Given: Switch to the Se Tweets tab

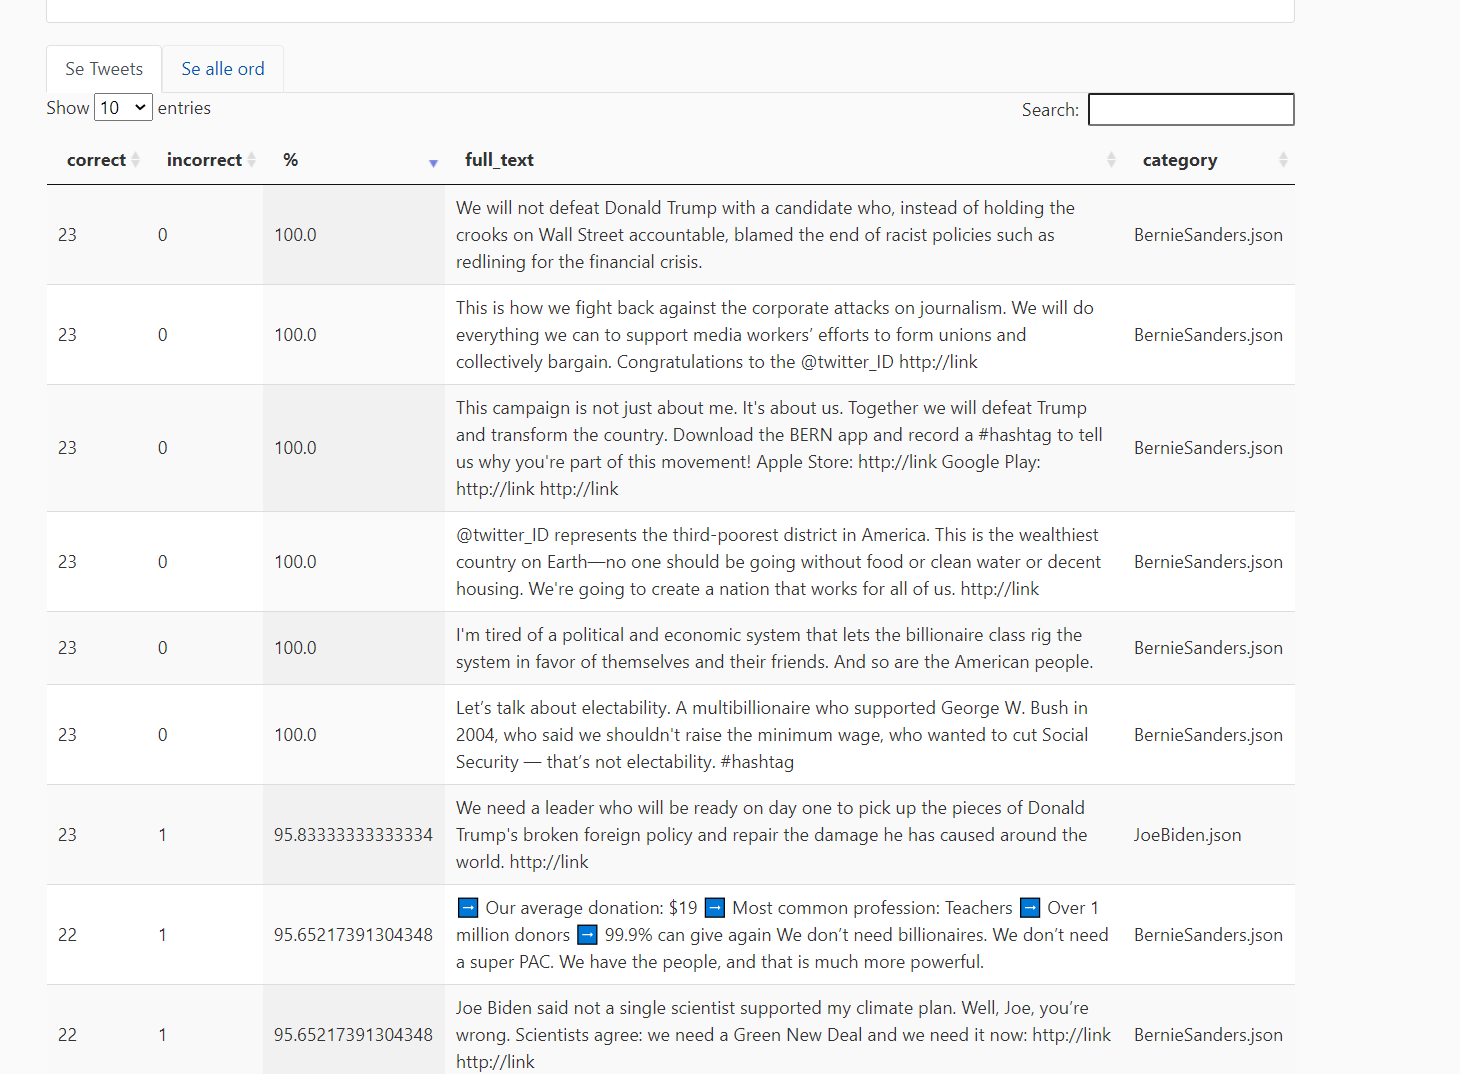Looking at the screenshot, I should tap(104, 69).
